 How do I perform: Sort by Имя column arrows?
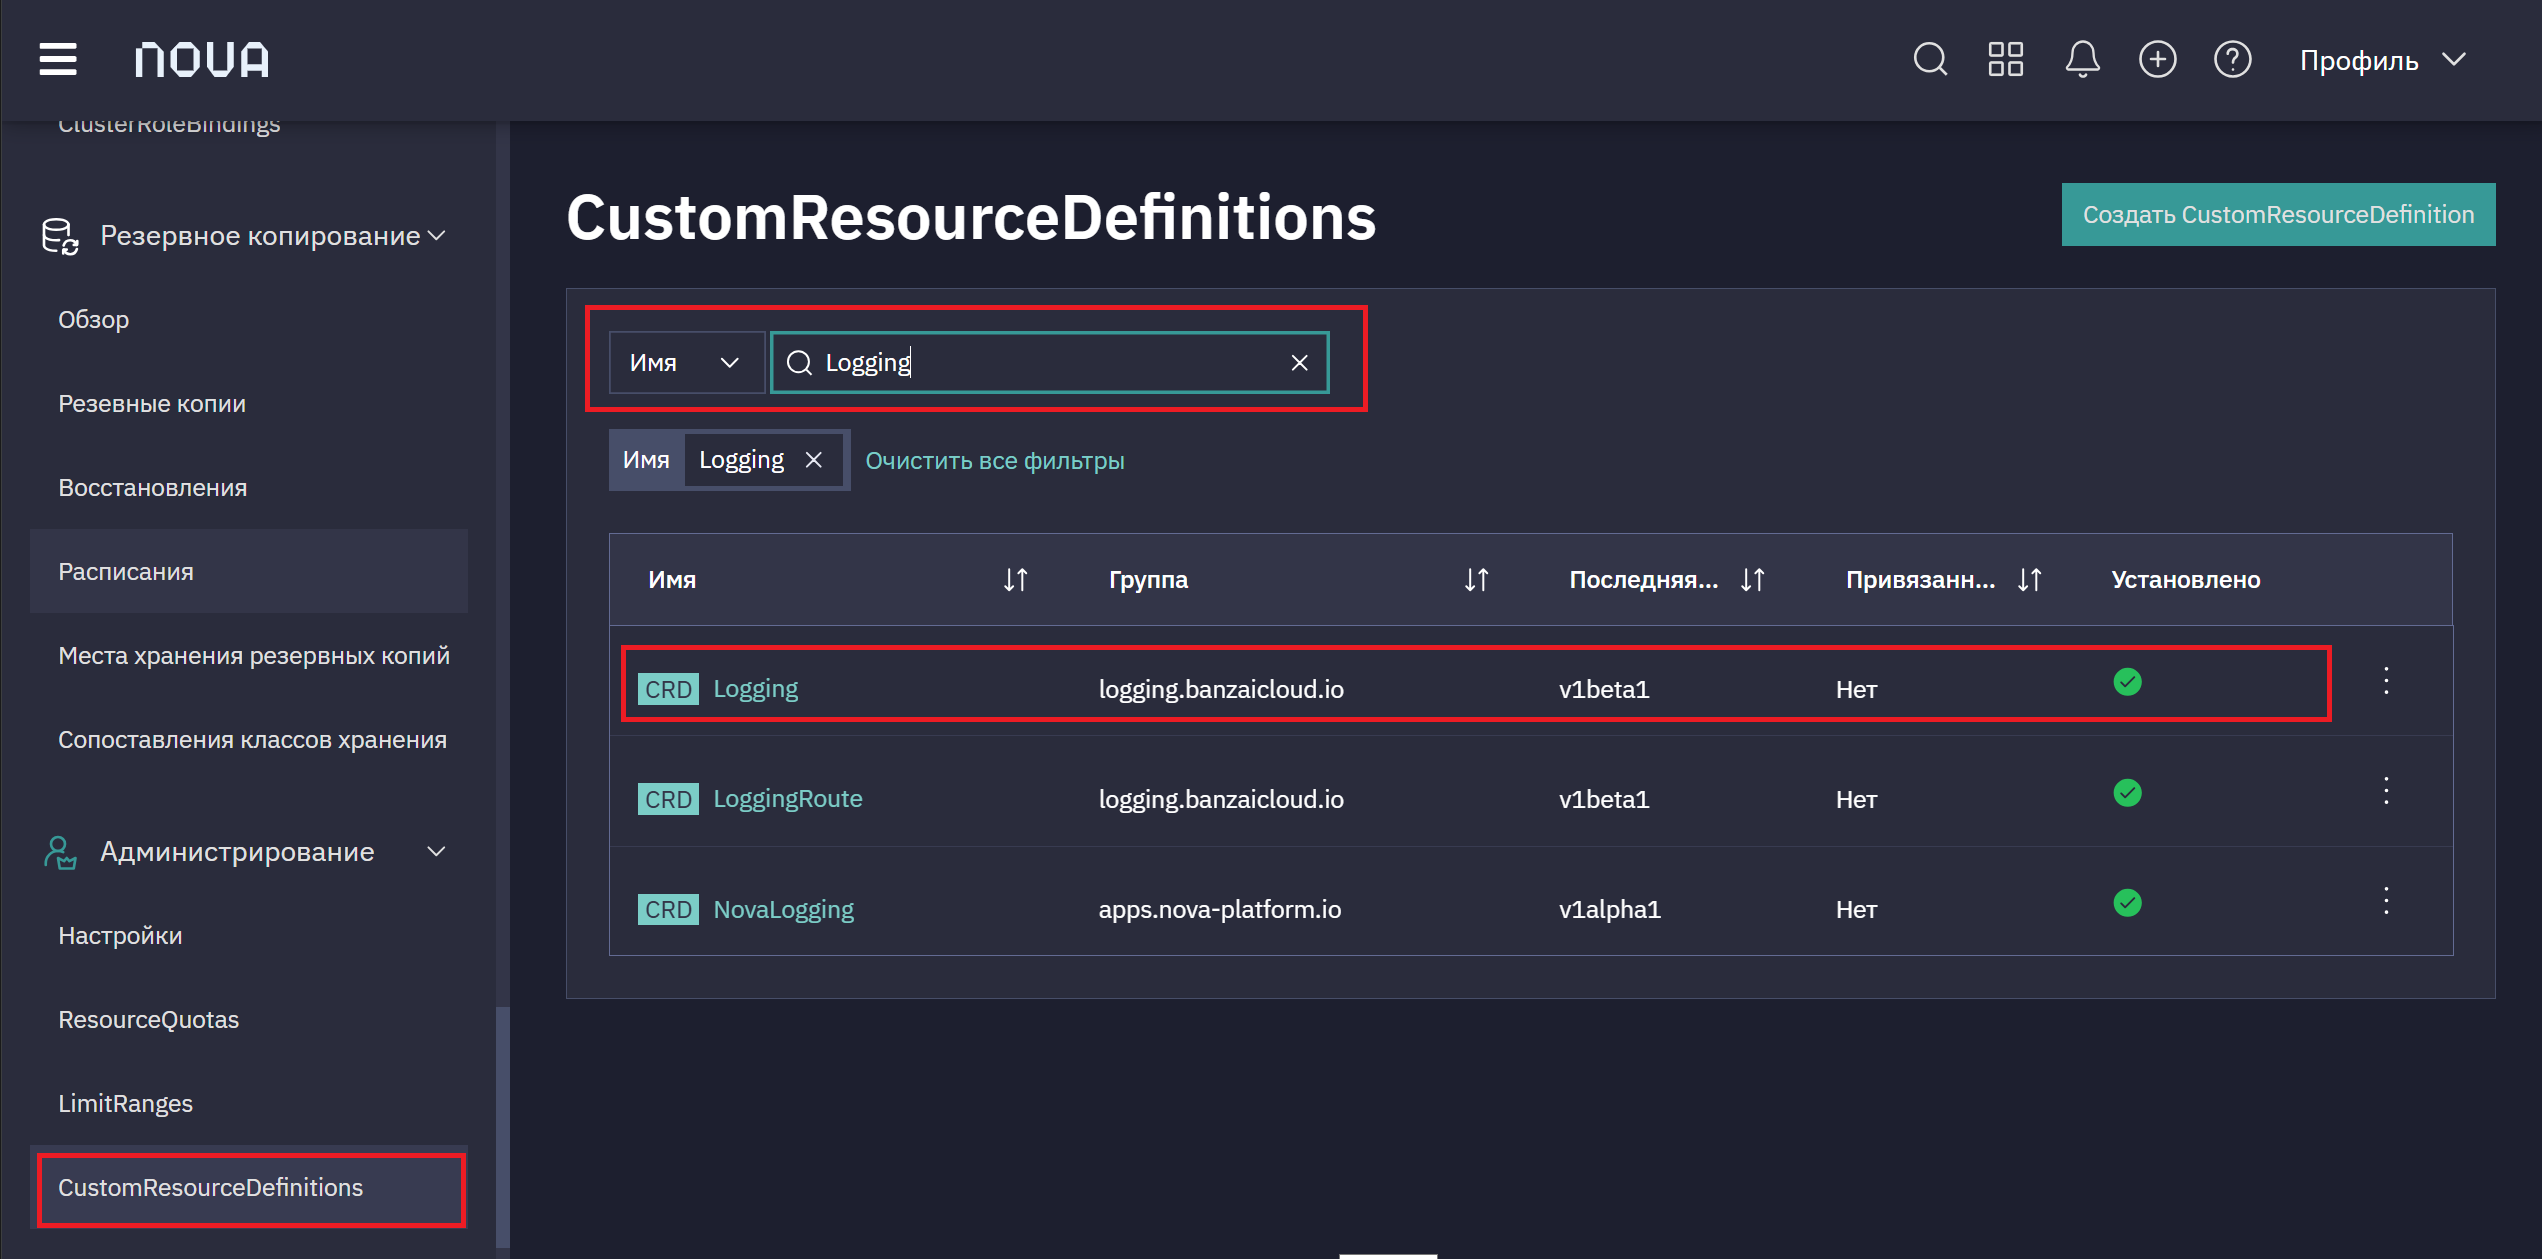(1015, 580)
